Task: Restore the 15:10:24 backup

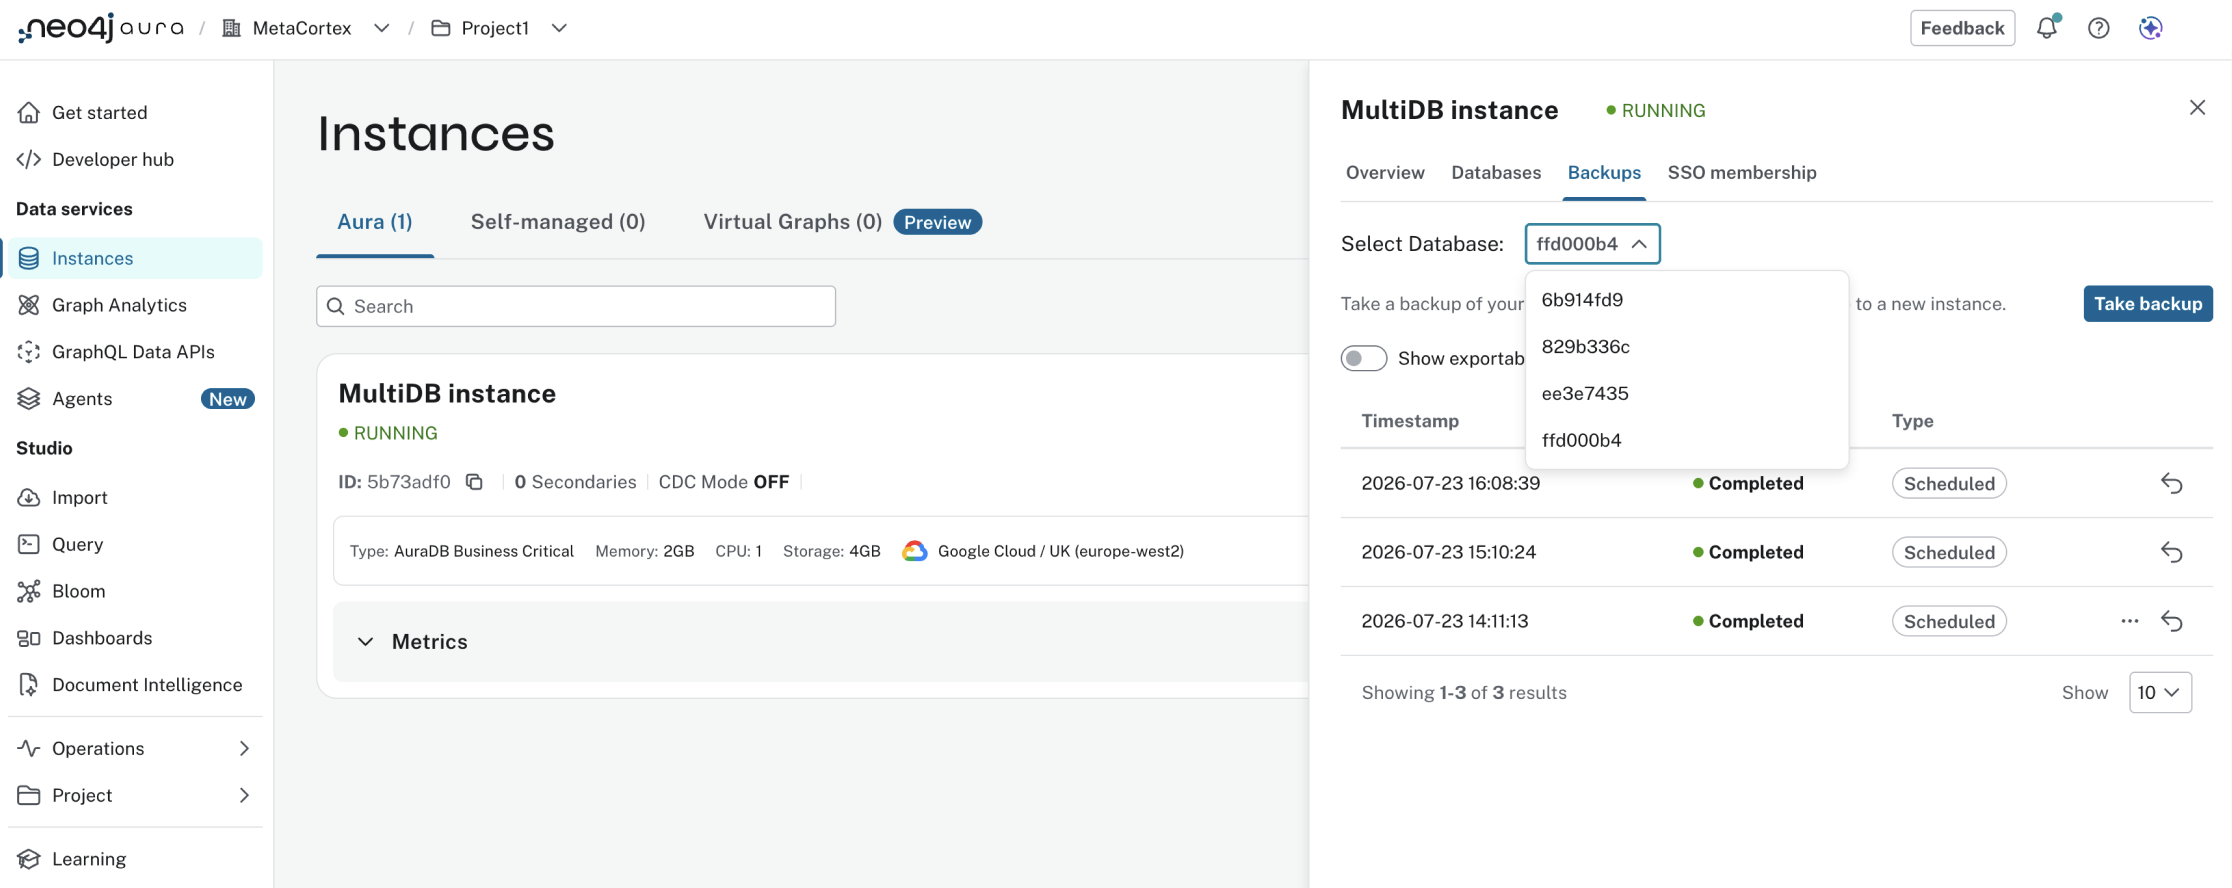Action: click(2171, 552)
